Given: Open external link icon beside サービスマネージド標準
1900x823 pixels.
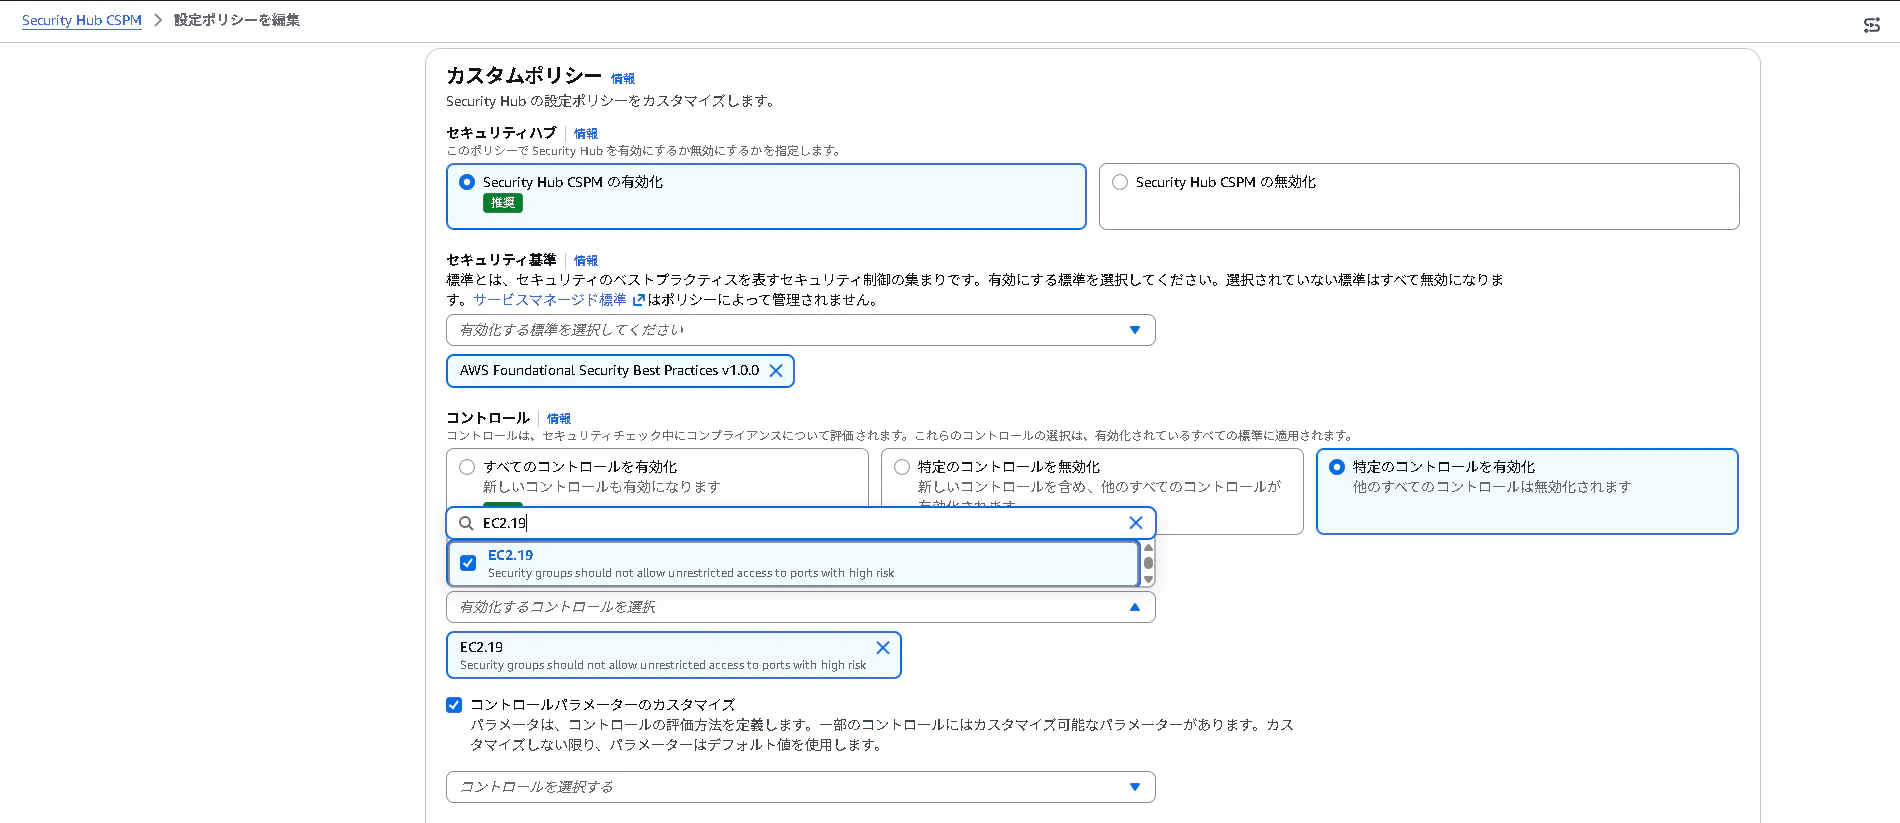Looking at the screenshot, I should [x=638, y=300].
